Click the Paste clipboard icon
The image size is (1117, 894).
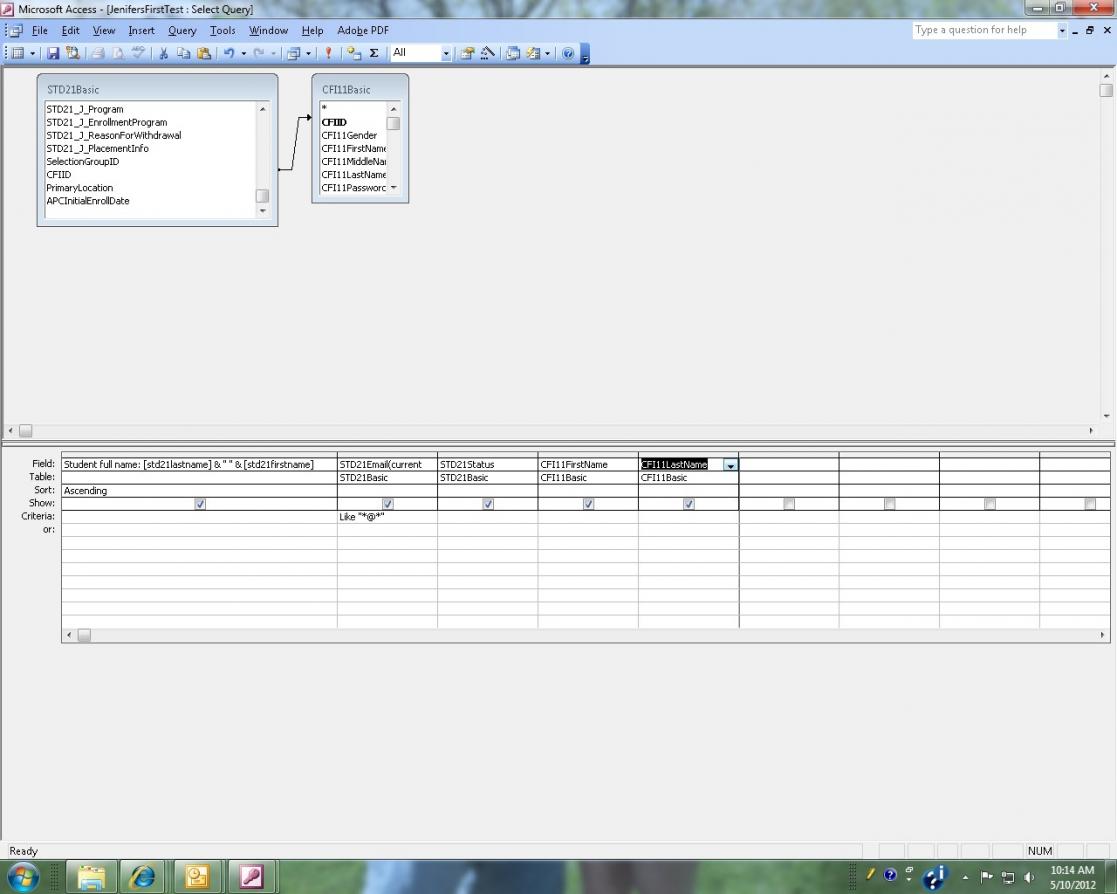click(x=204, y=53)
